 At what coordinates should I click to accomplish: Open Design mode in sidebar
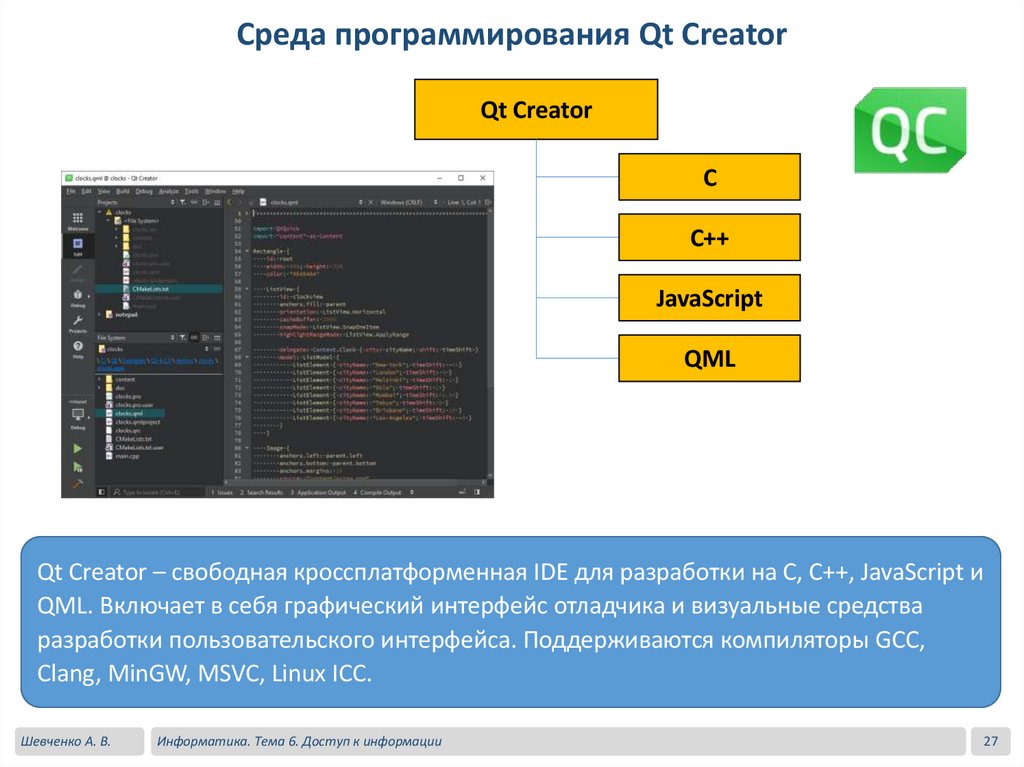[78, 272]
